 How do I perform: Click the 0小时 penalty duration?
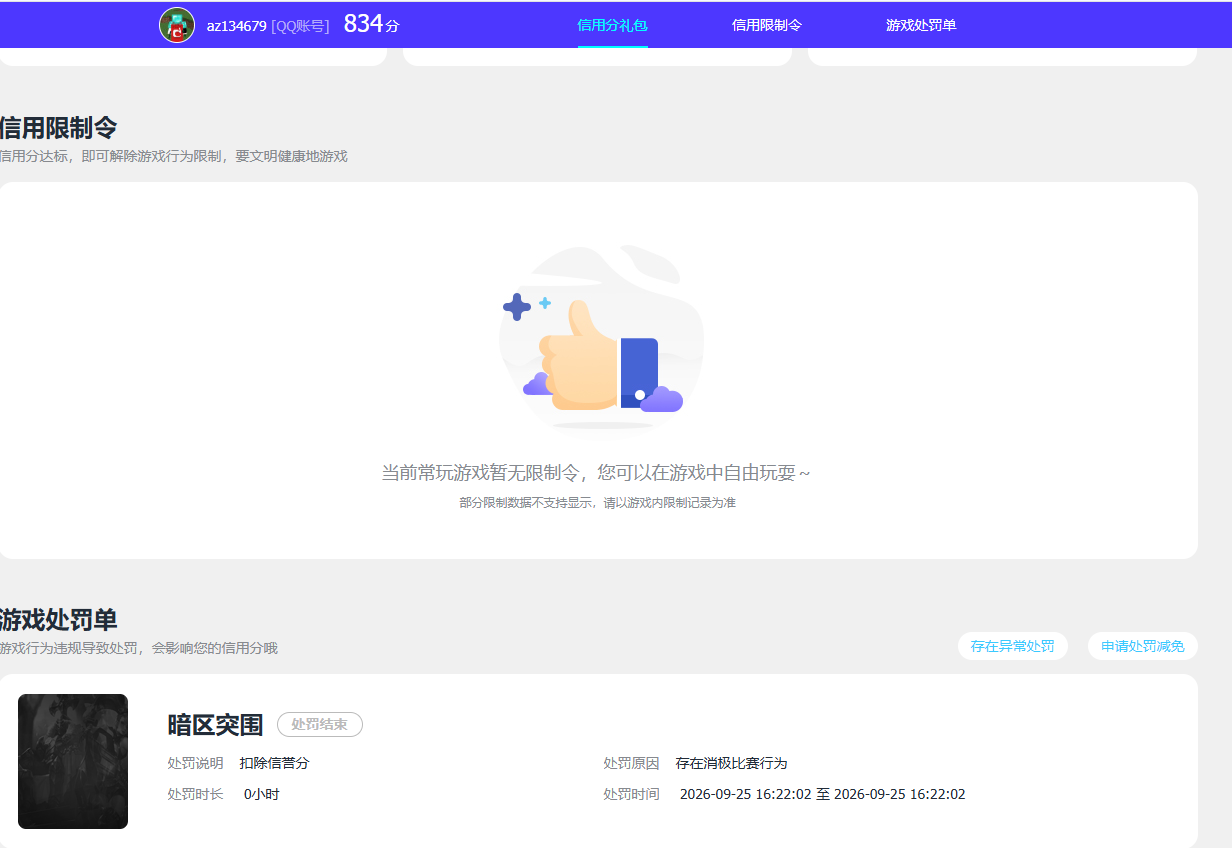click(x=262, y=794)
